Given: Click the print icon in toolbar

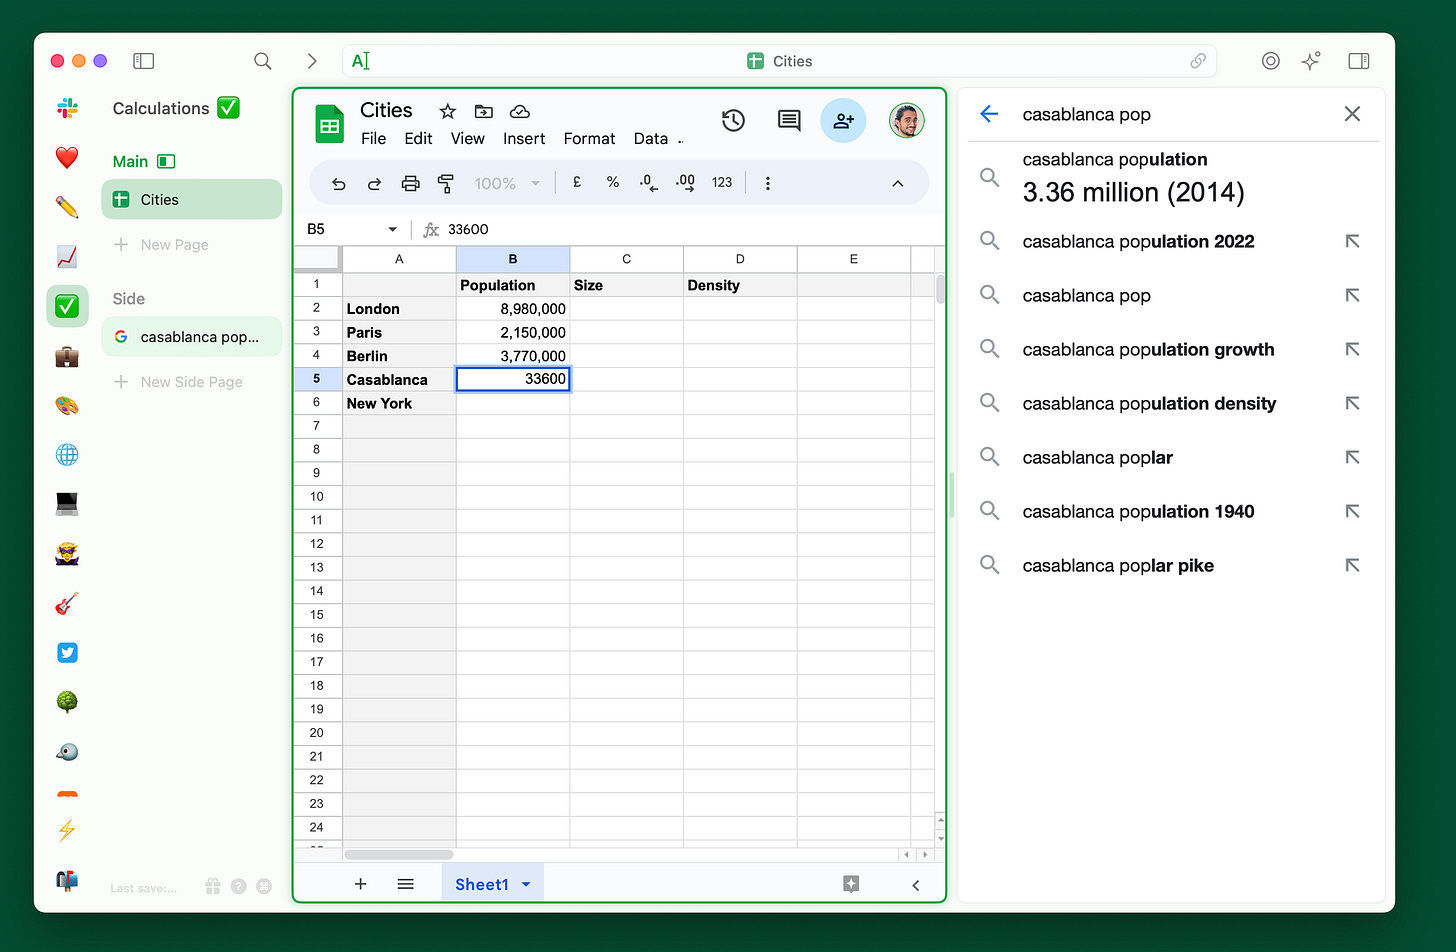Looking at the screenshot, I should coord(410,183).
